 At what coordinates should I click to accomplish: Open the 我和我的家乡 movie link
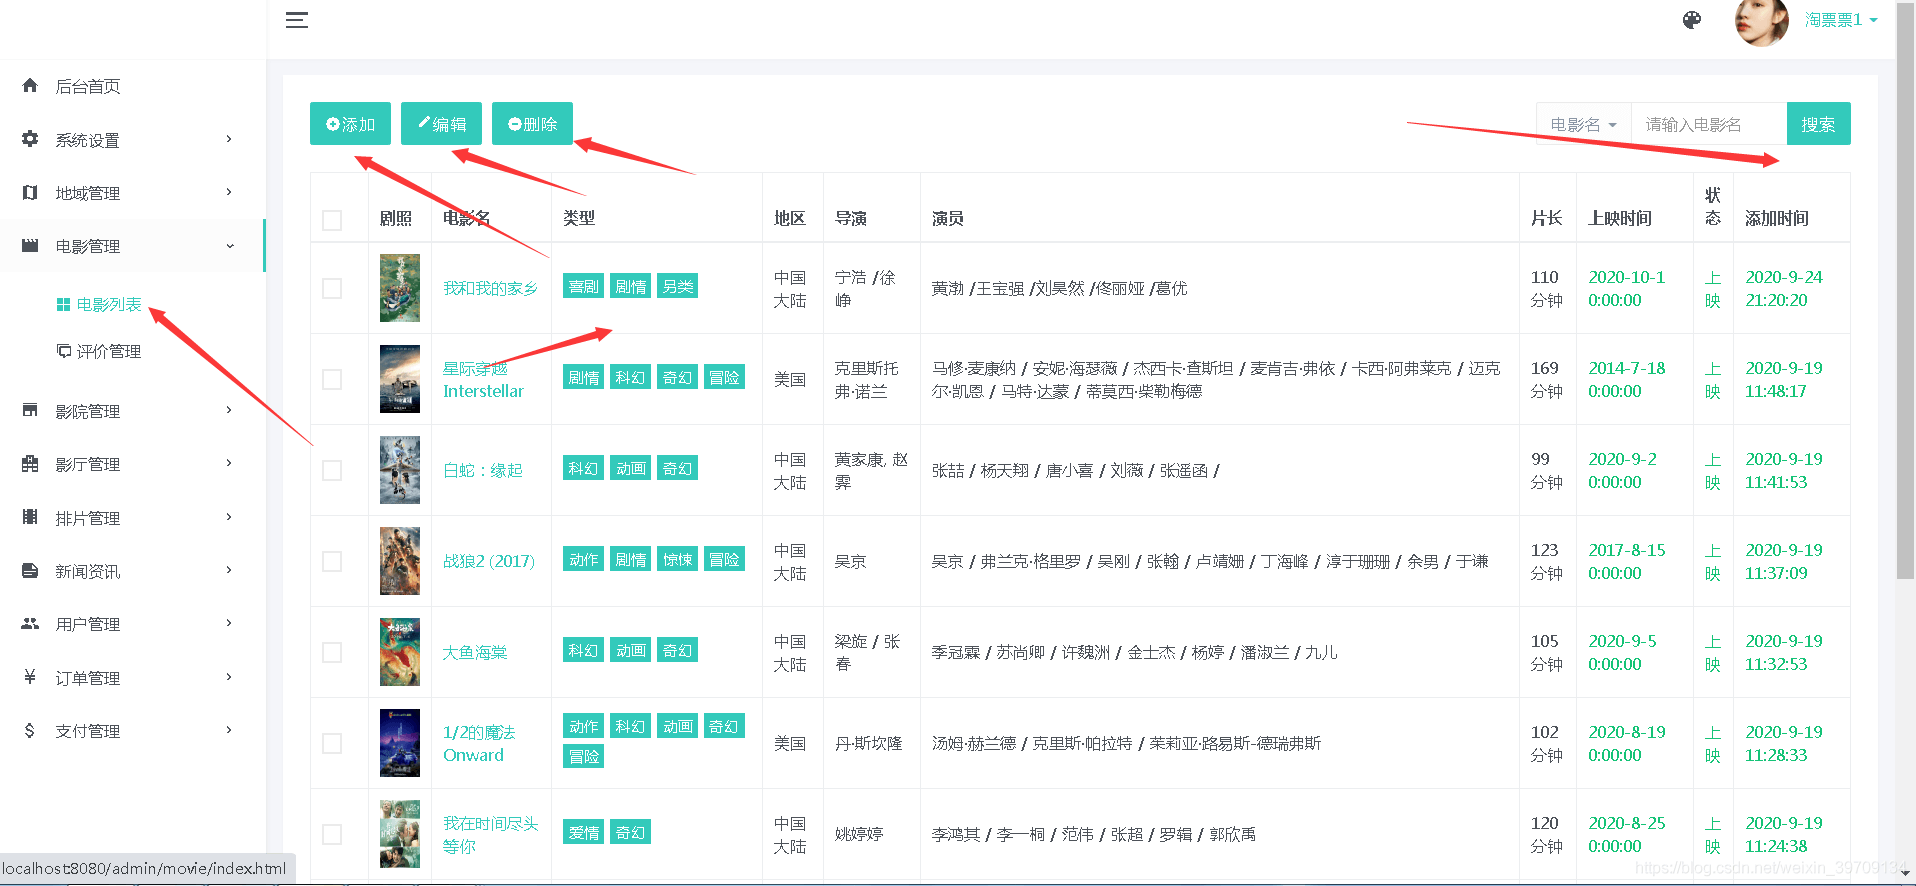(490, 288)
